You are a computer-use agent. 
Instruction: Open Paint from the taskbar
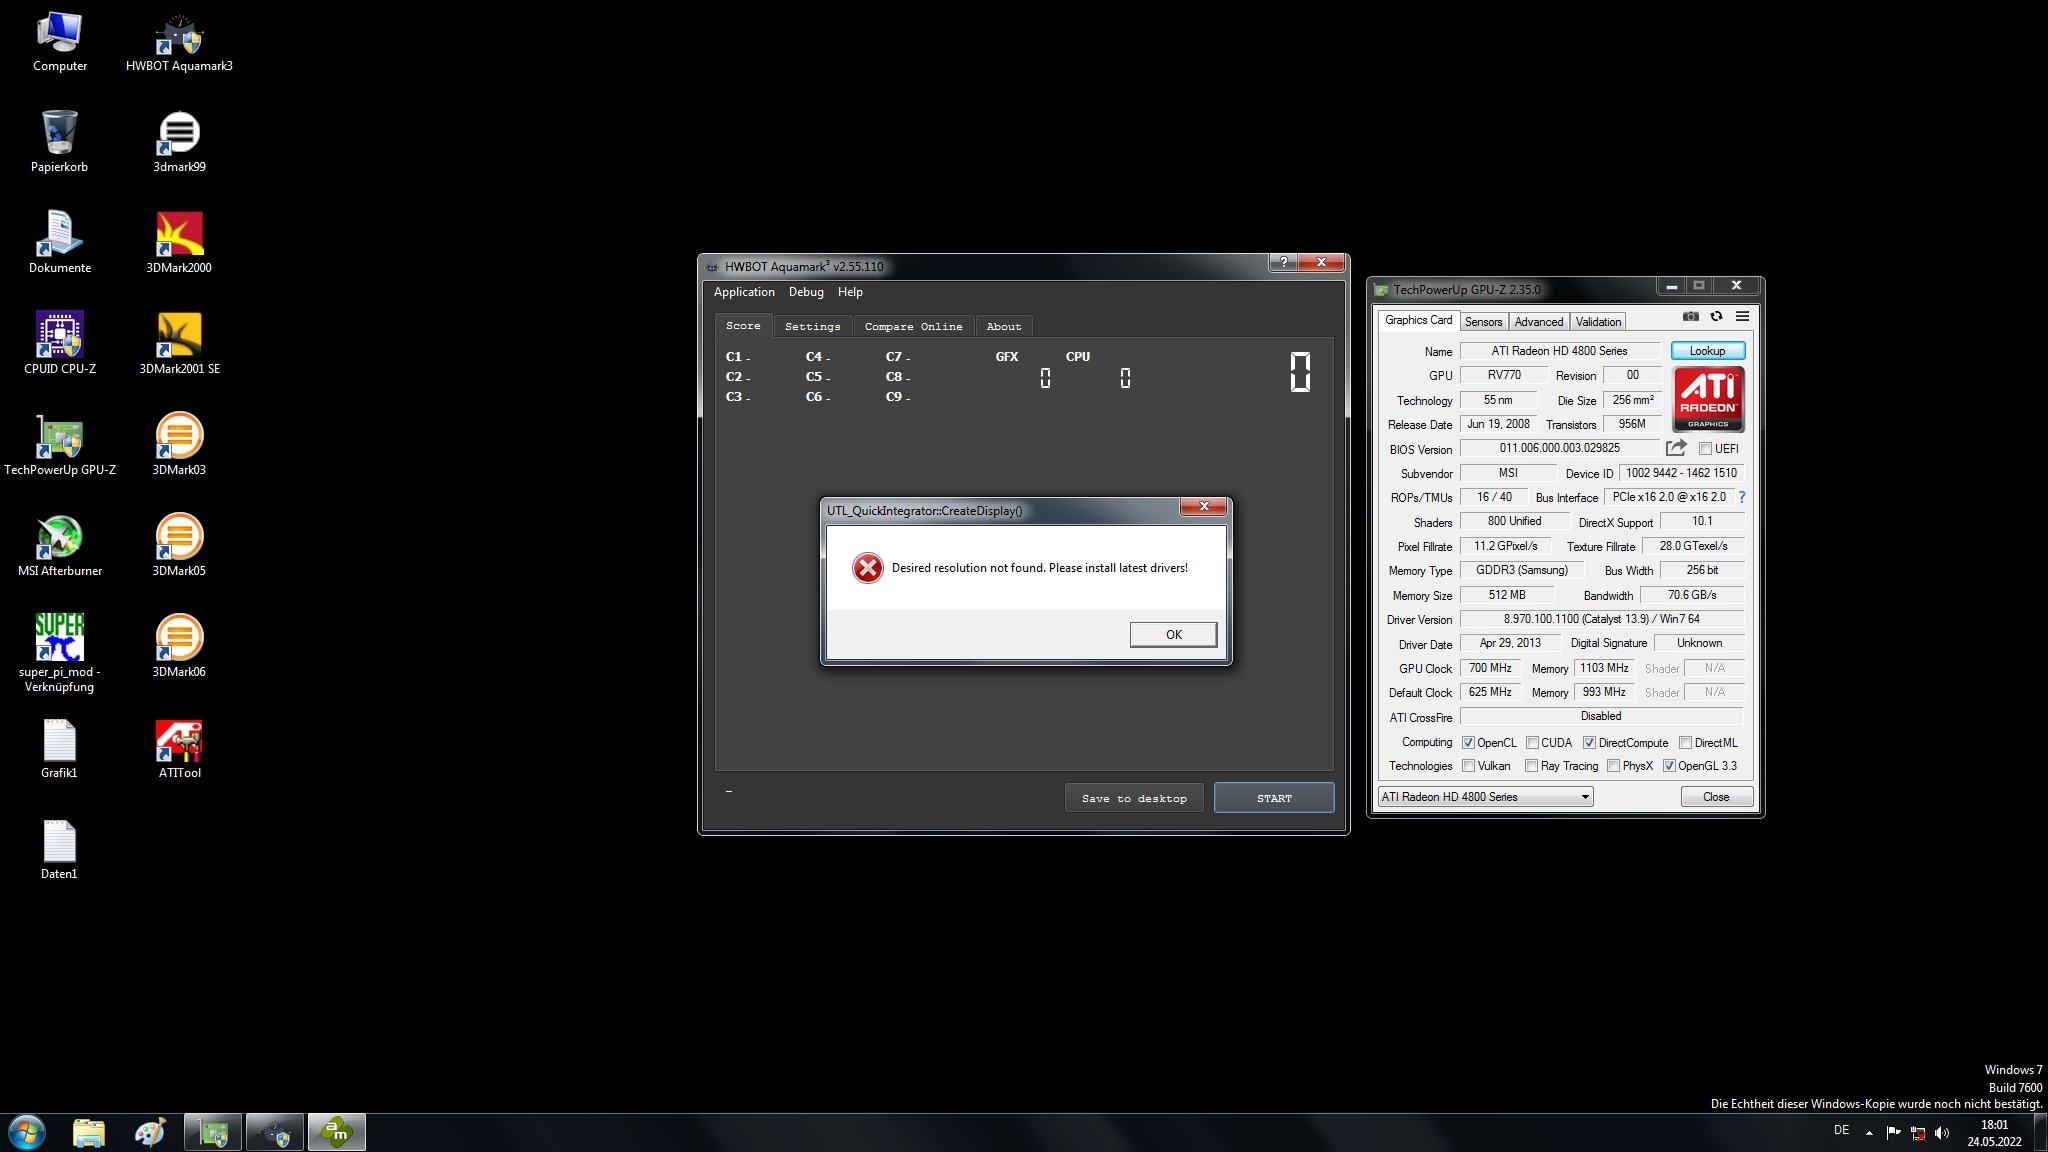[150, 1133]
